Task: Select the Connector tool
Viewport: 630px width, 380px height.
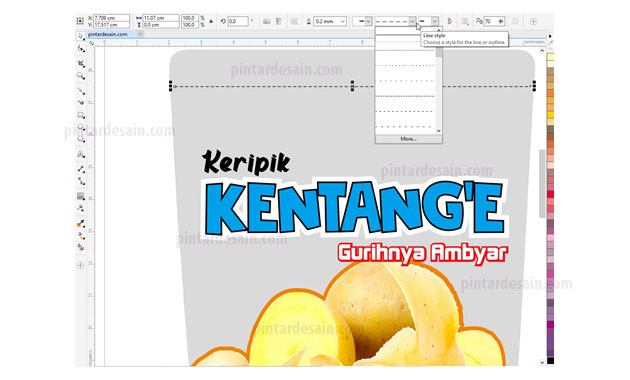Action: [81, 181]
